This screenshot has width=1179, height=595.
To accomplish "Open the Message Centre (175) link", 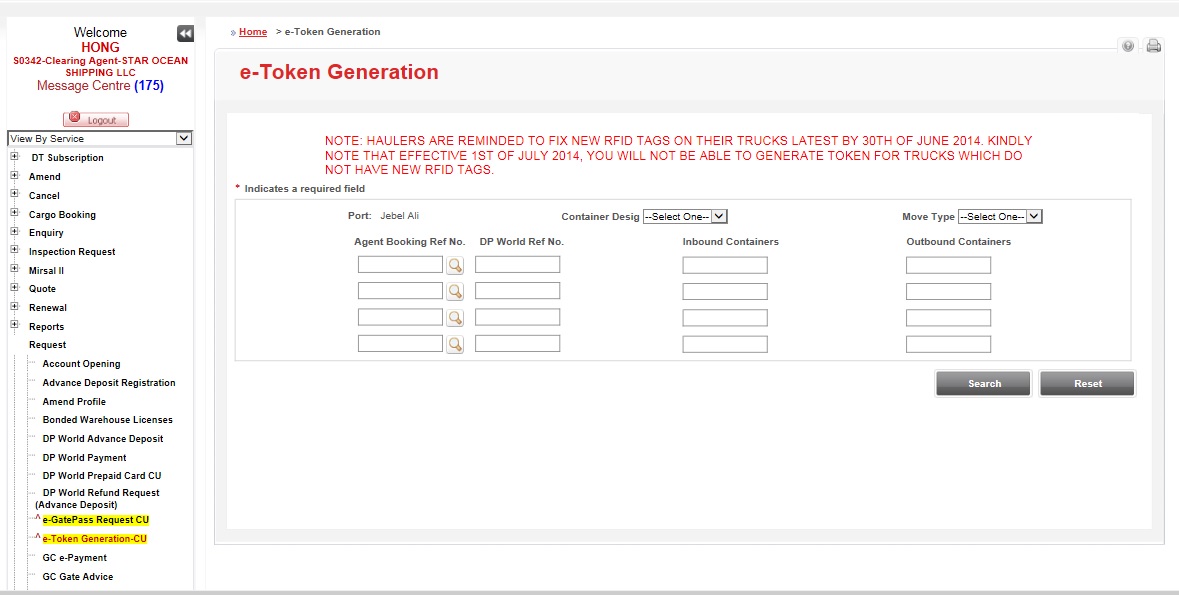I will click(100, 86).
